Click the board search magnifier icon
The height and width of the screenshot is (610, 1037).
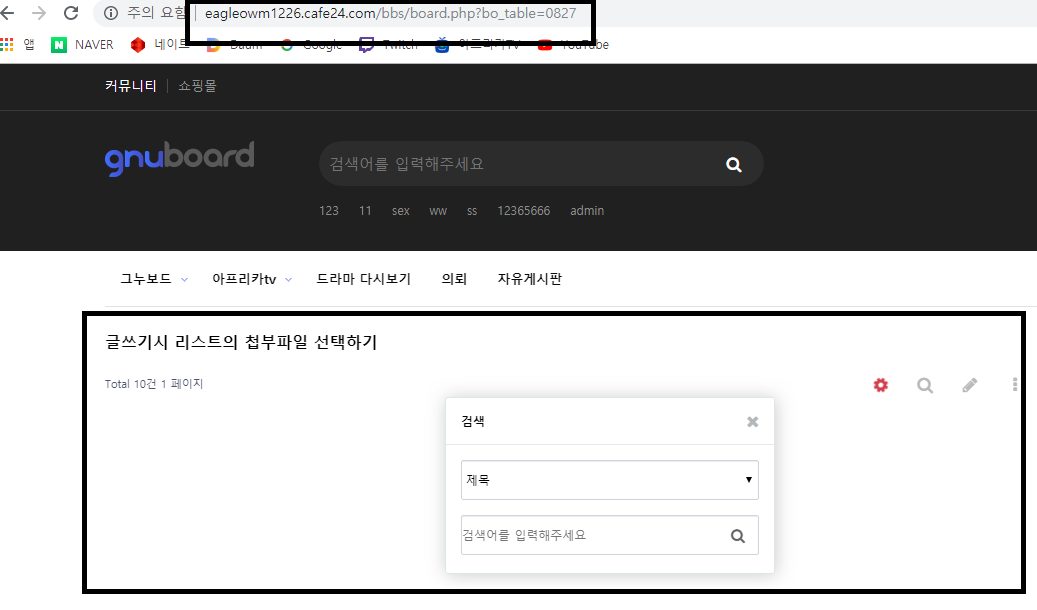(925, 385)
